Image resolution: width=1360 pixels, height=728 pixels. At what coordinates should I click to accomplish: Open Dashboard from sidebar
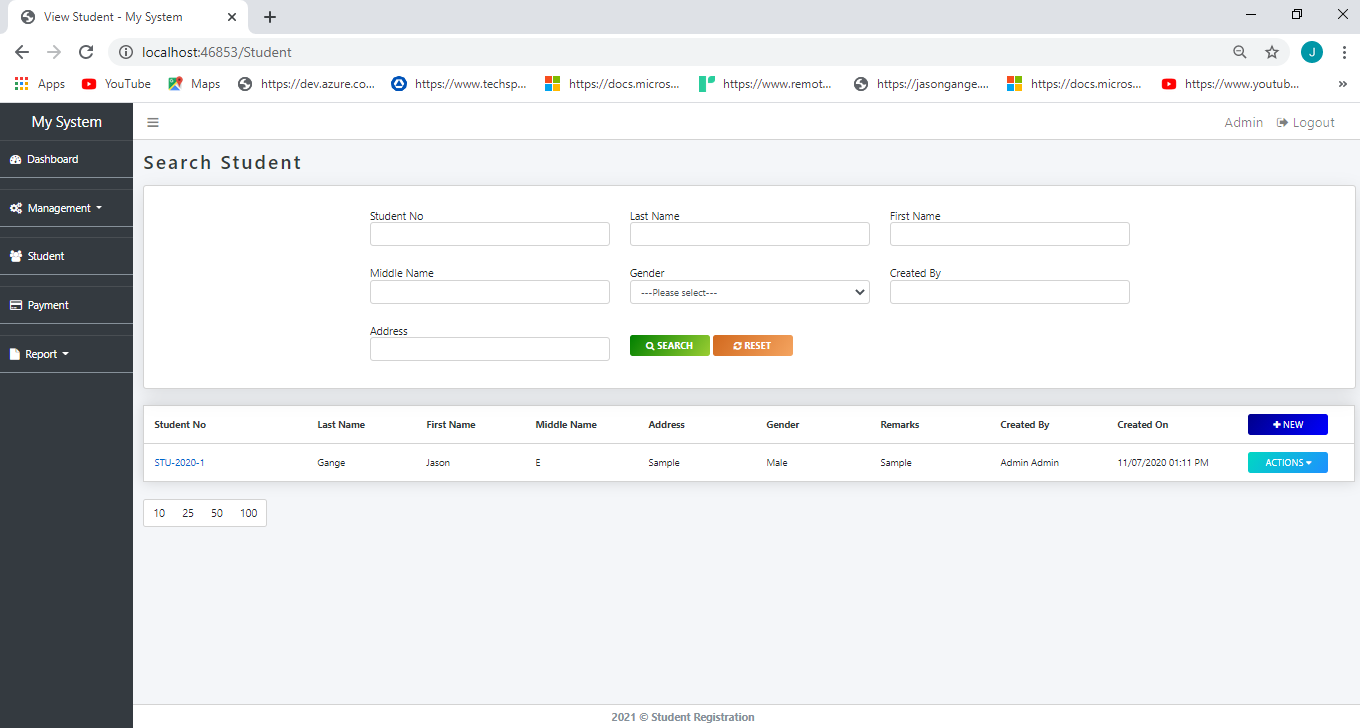[66, 159]
